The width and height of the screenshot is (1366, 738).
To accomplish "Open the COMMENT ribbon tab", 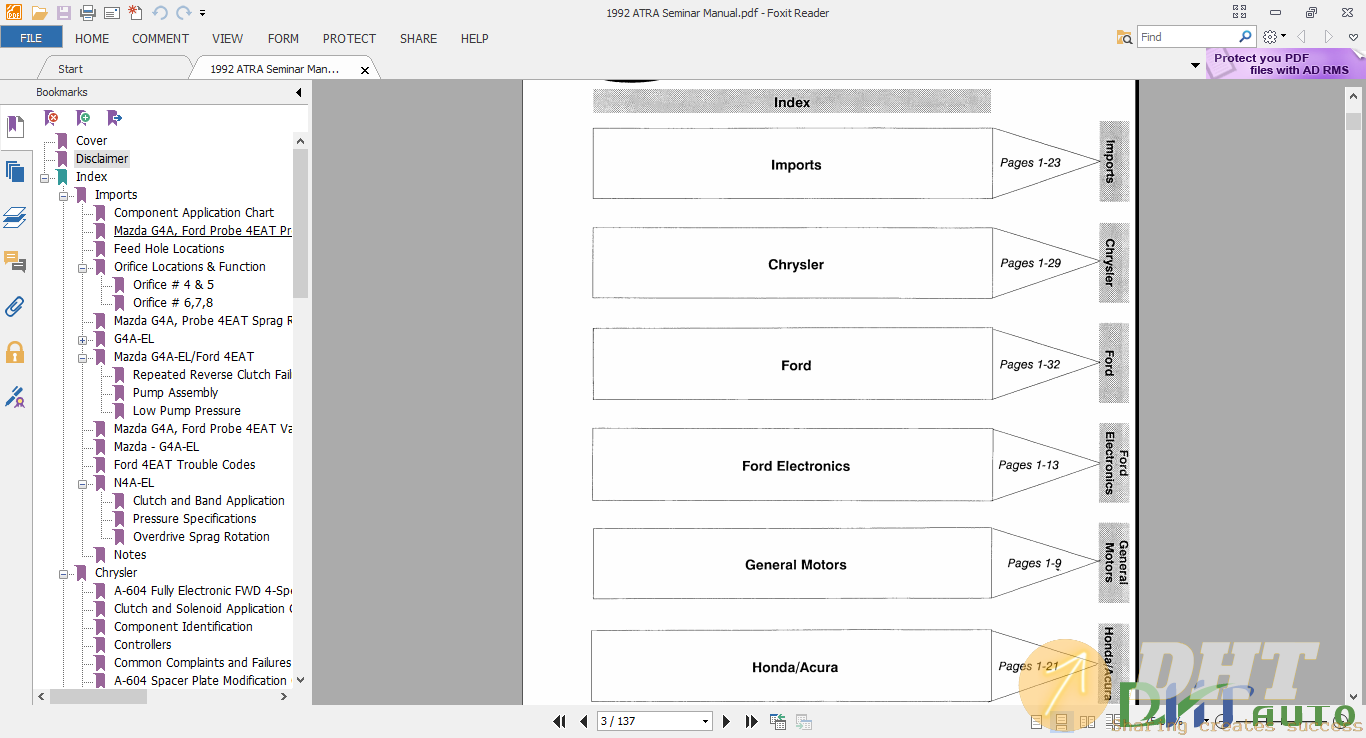I will (x=160, y=38).
